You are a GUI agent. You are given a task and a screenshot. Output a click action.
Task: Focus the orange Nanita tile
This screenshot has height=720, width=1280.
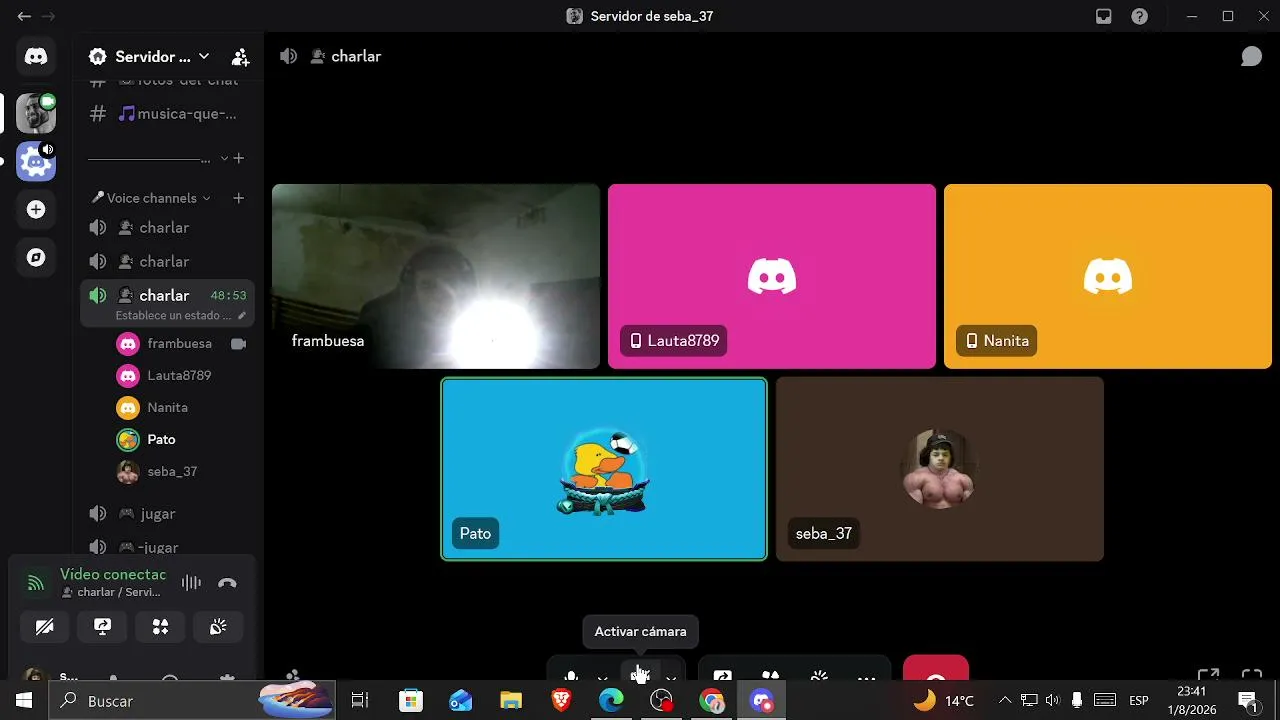[1108, 276]
